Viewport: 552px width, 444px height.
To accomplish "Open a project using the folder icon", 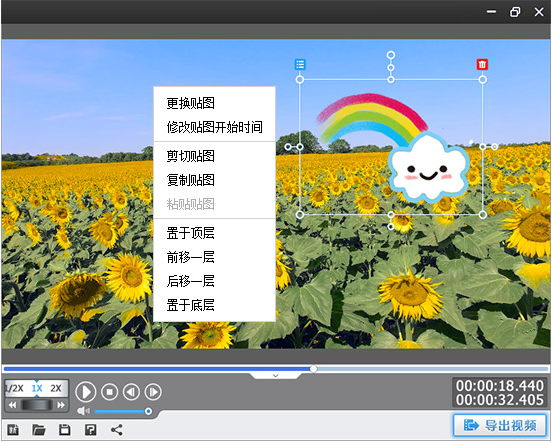I will pos(39,430).
